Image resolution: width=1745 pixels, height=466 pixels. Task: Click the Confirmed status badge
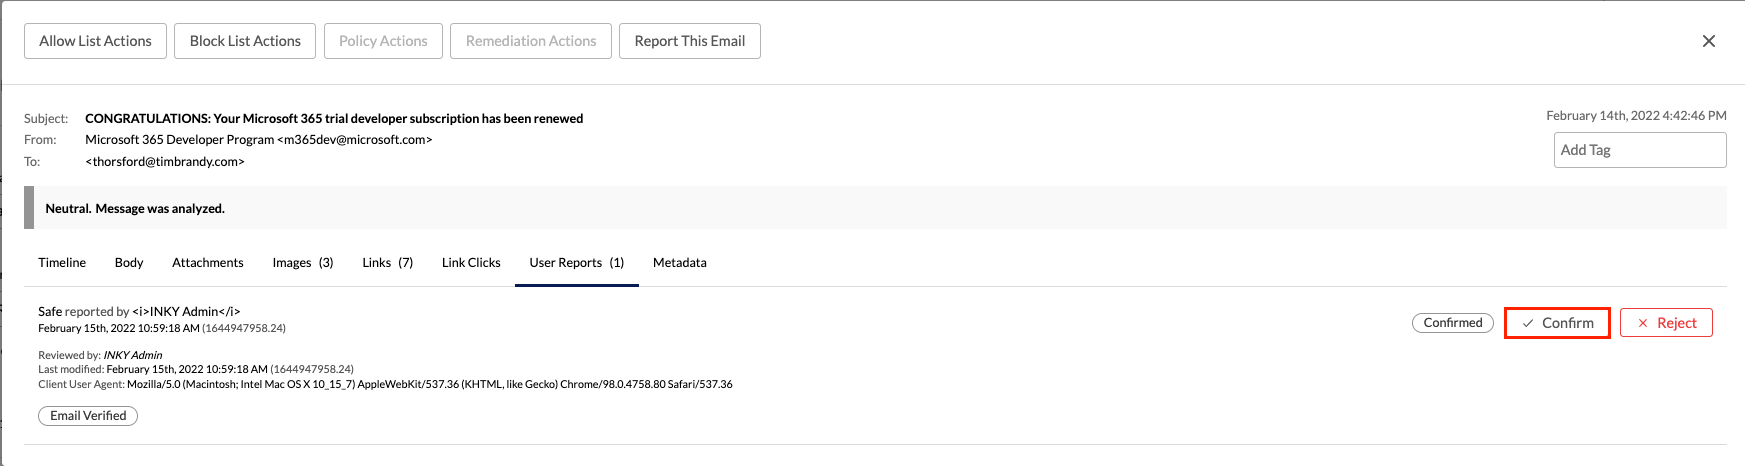(1453, 323)
